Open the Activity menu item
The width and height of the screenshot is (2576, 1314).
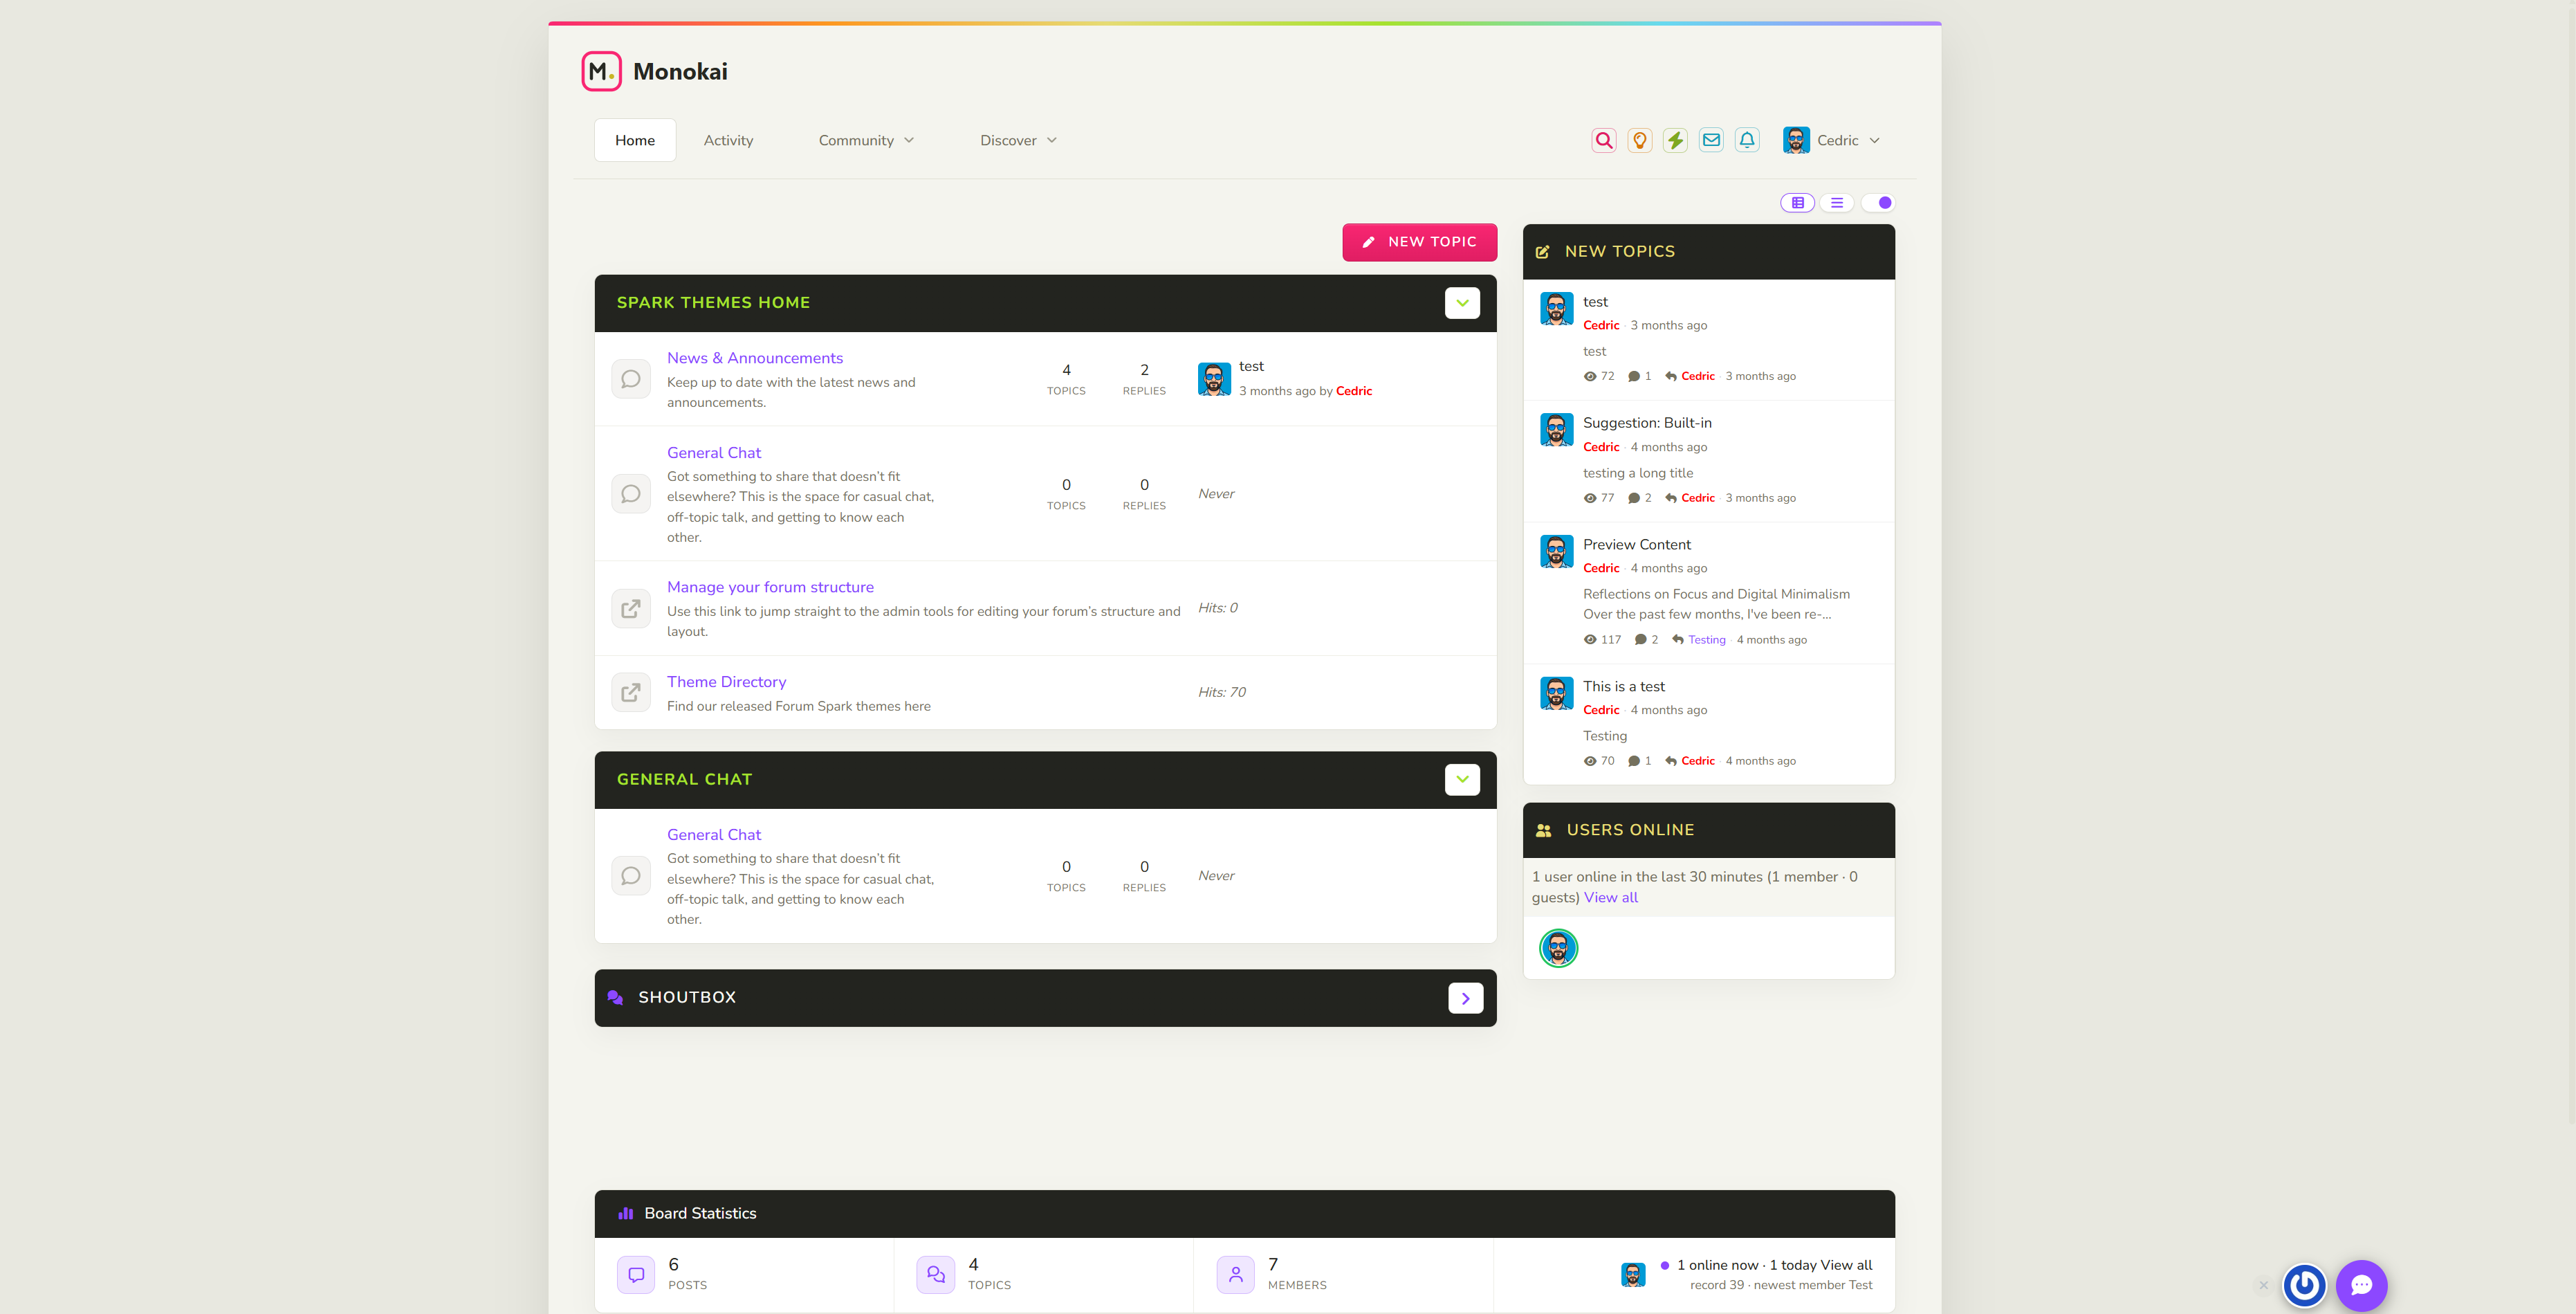click(728, 141)
